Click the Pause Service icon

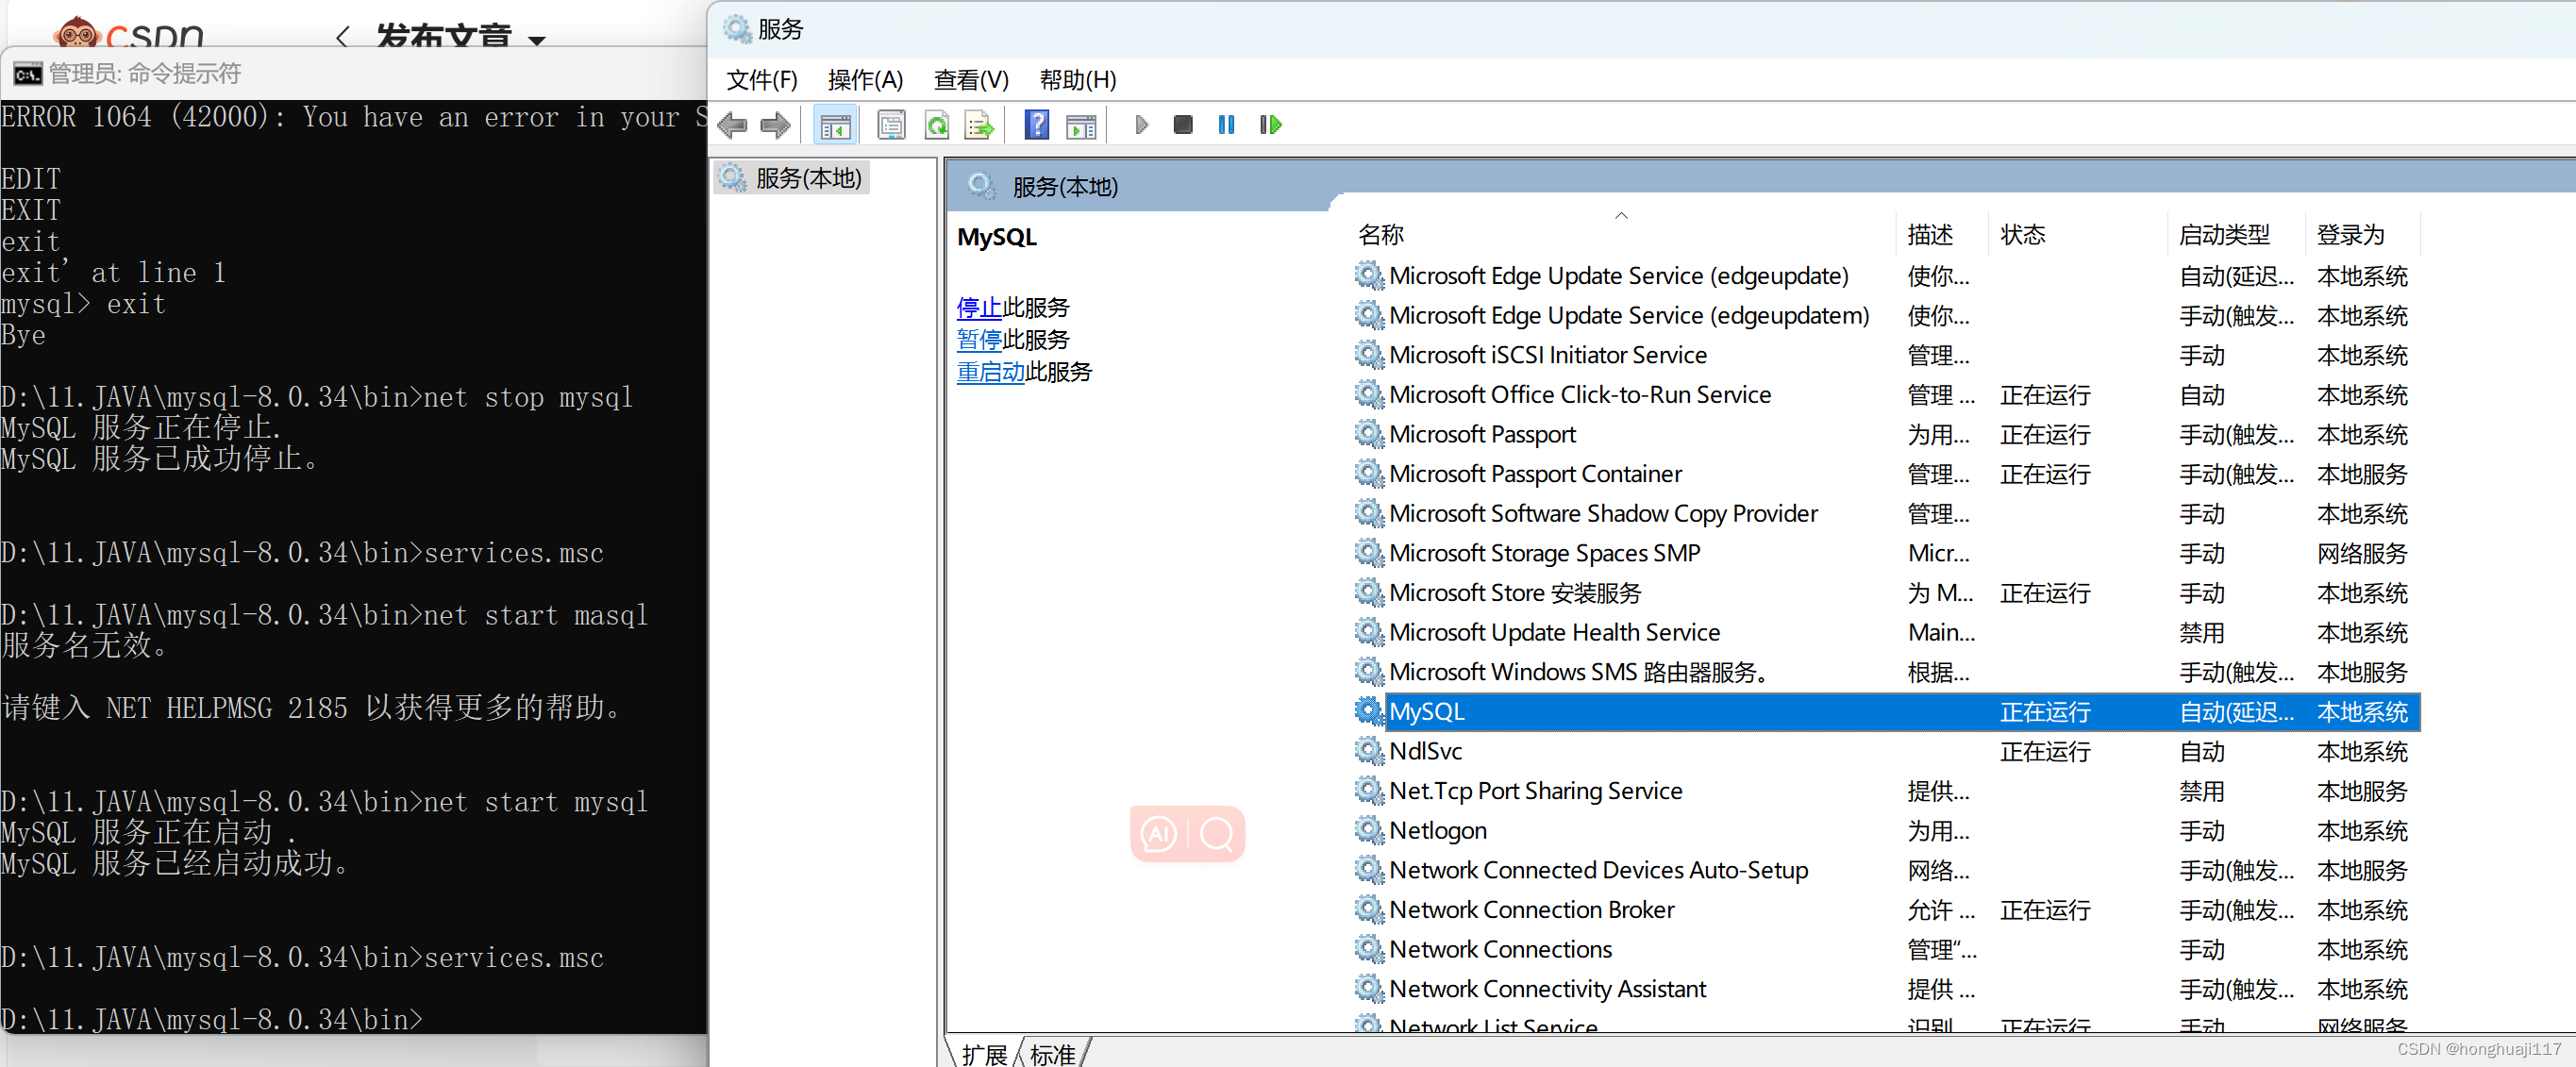click(1226, 125)
